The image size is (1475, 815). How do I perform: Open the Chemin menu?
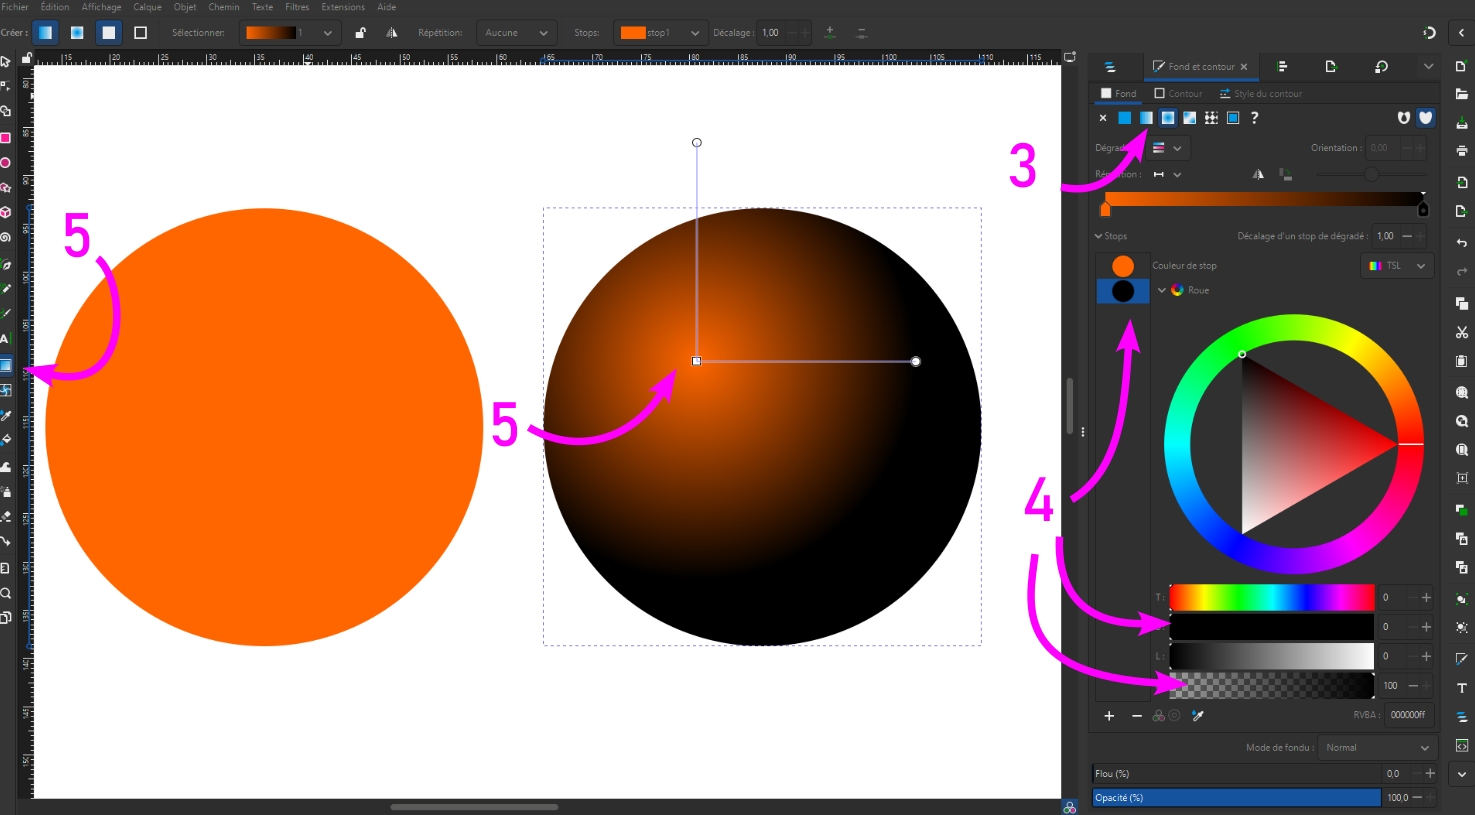[x=224, y=7]
